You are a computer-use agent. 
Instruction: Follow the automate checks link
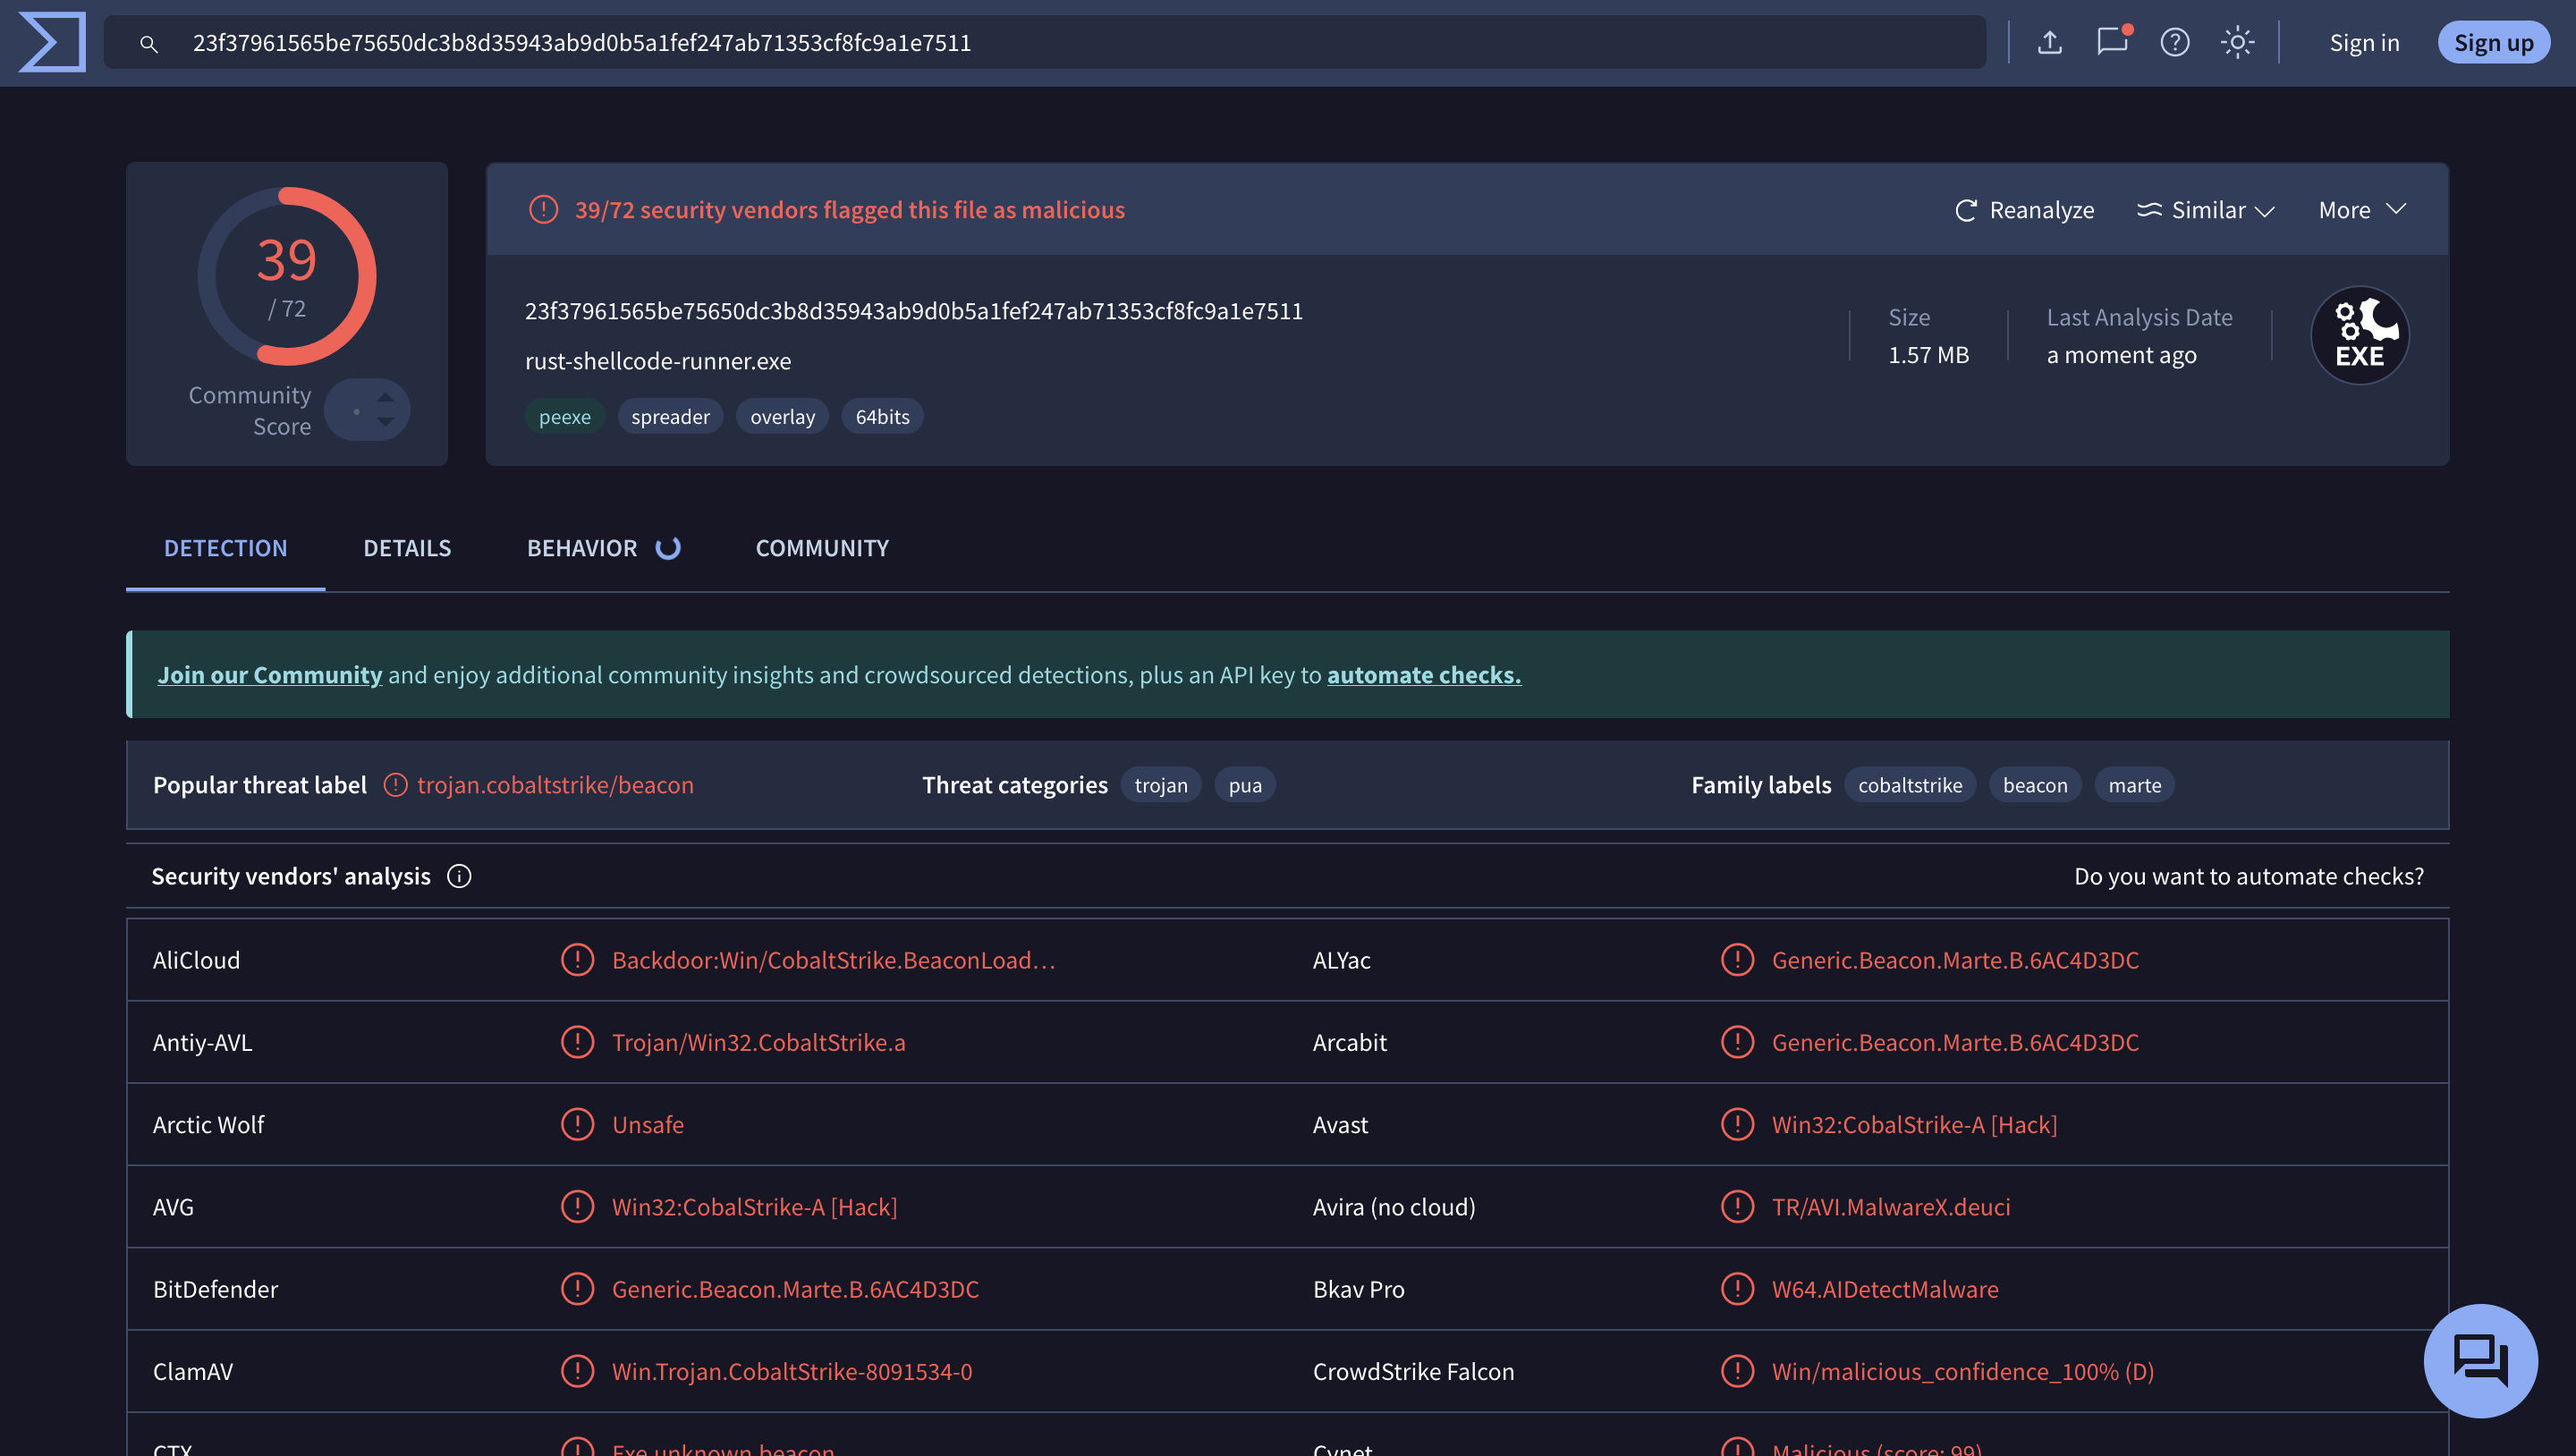pyautogui.click(x=1424, y=675)
